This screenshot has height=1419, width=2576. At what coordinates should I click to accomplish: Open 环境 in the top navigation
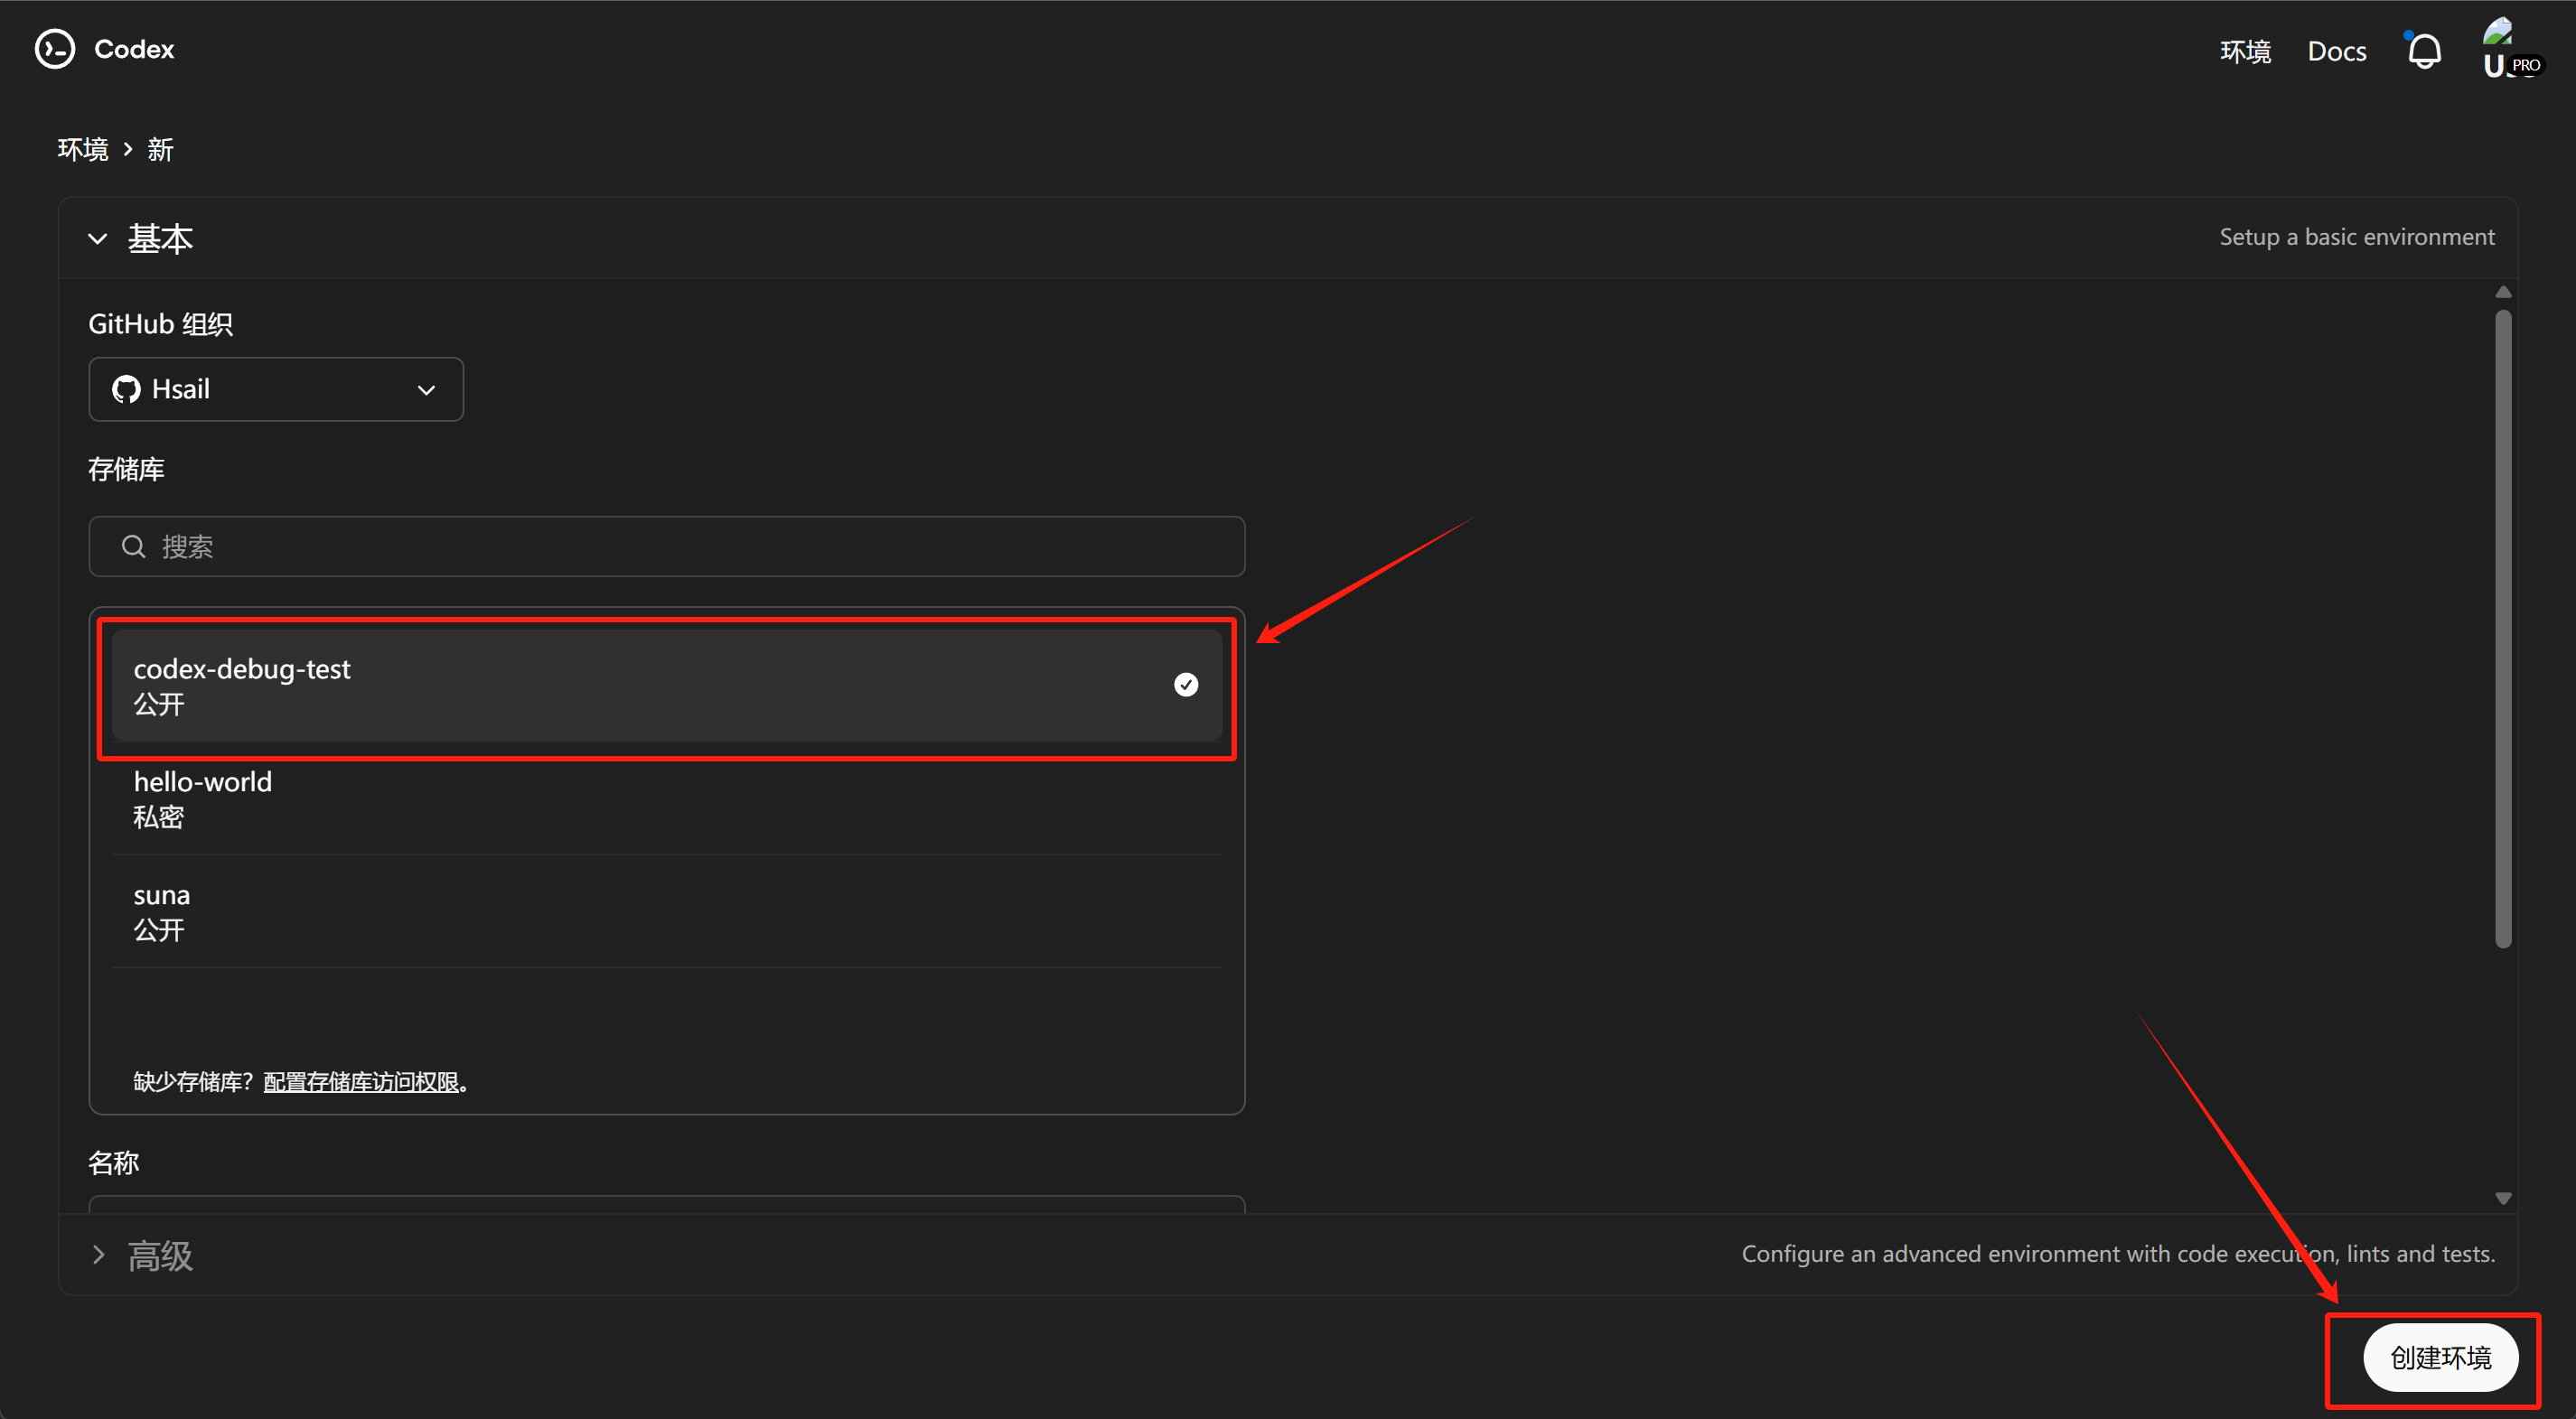2245,51
